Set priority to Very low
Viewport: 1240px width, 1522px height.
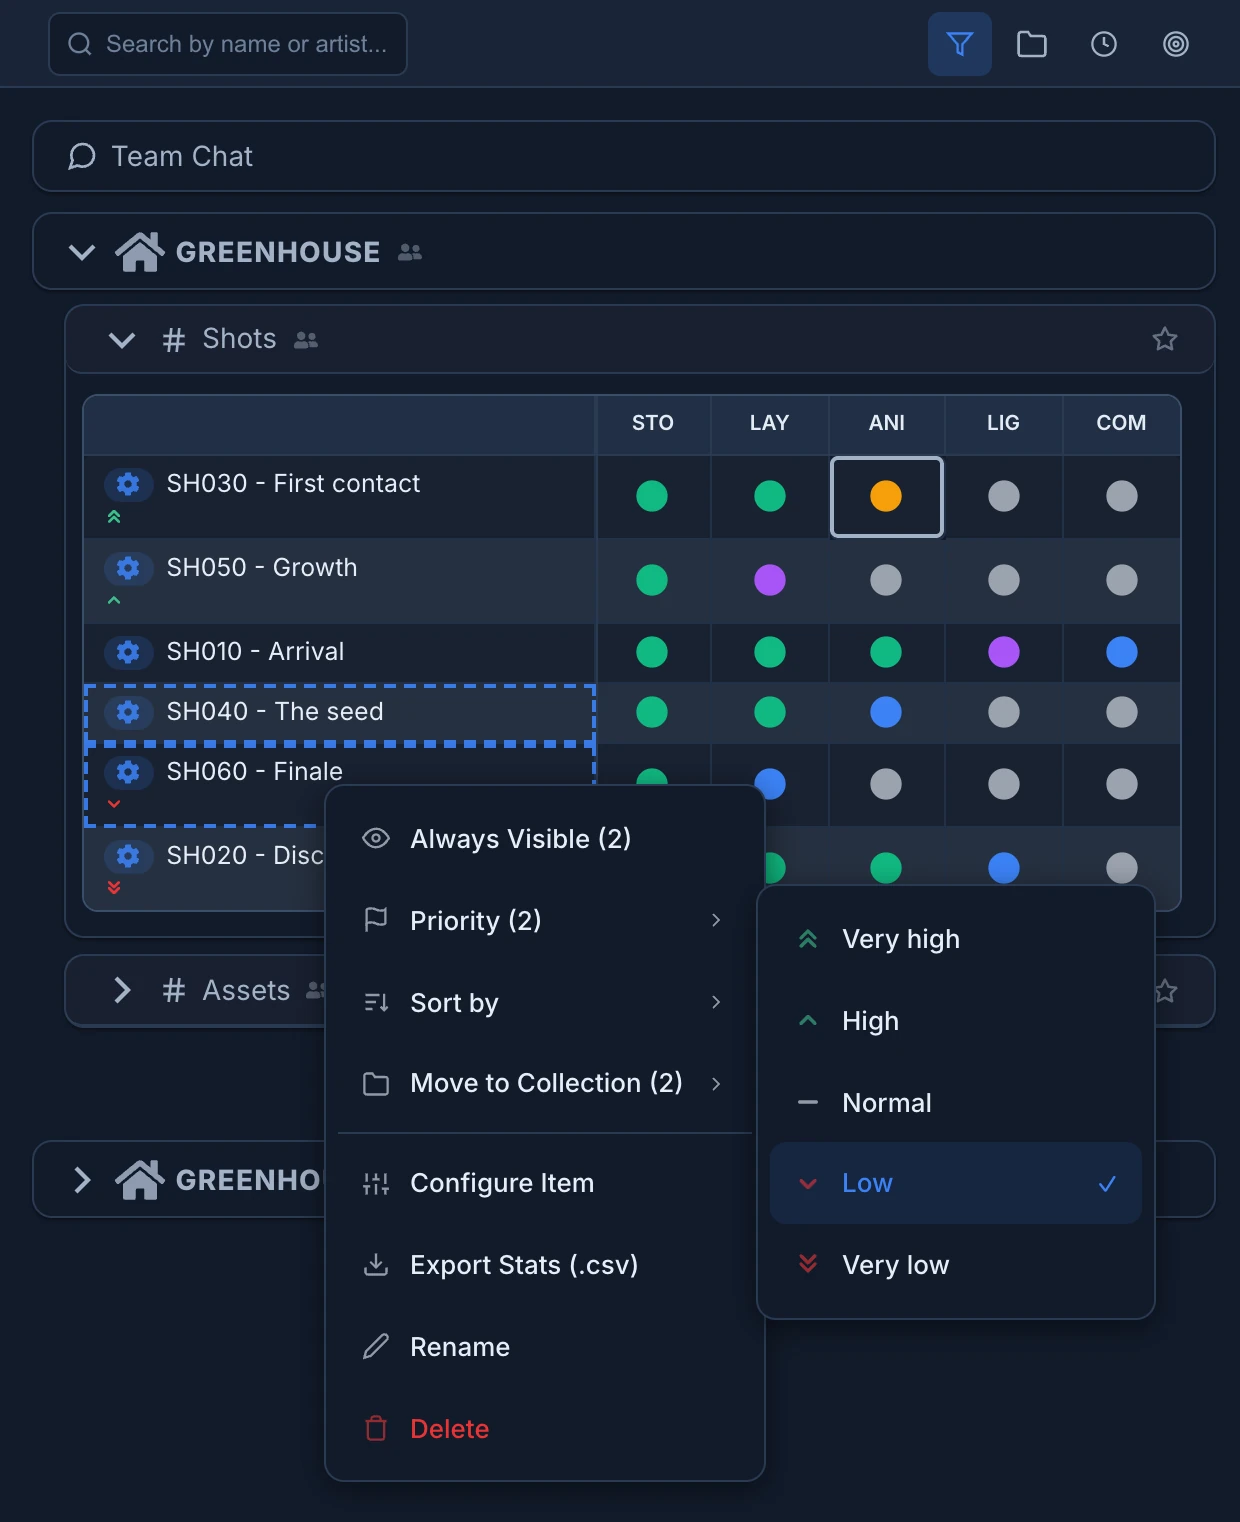(x=956, y=1265)
